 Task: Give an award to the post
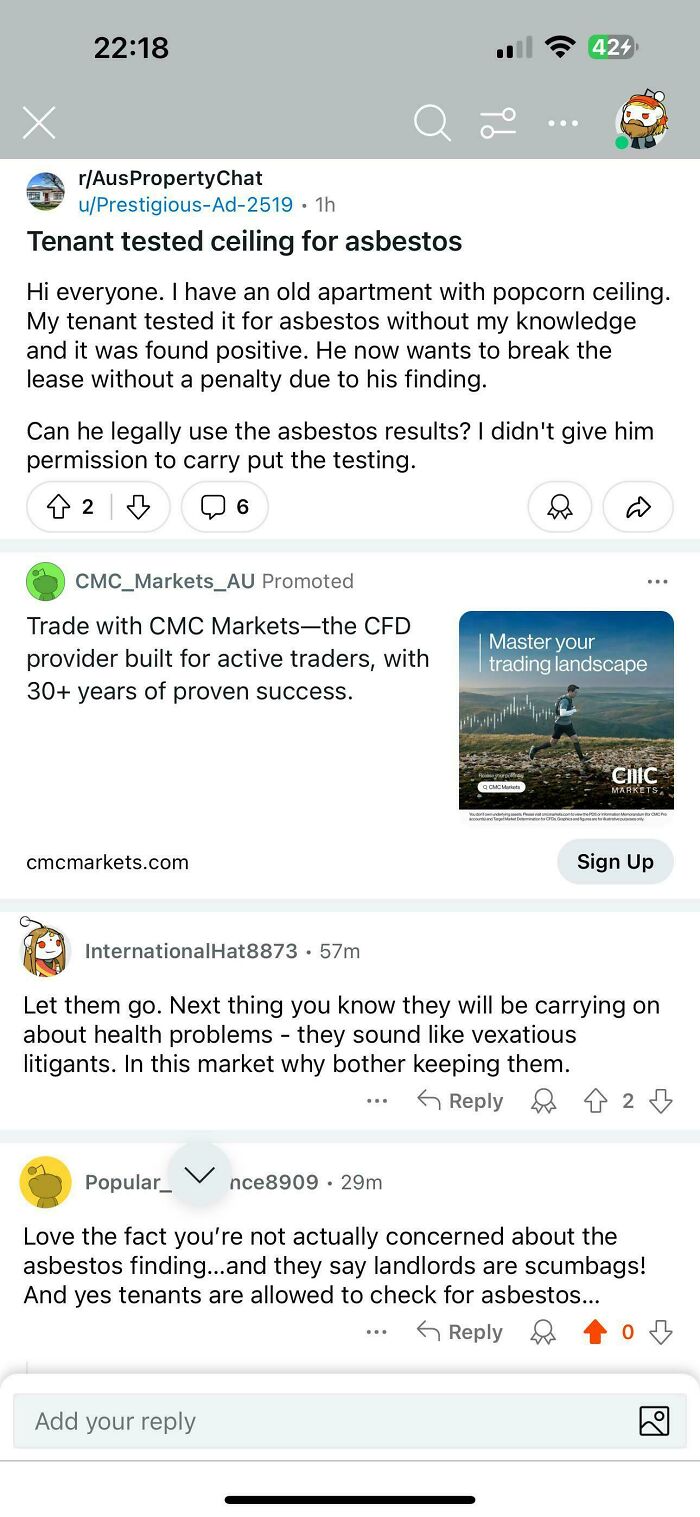(559, 507)
